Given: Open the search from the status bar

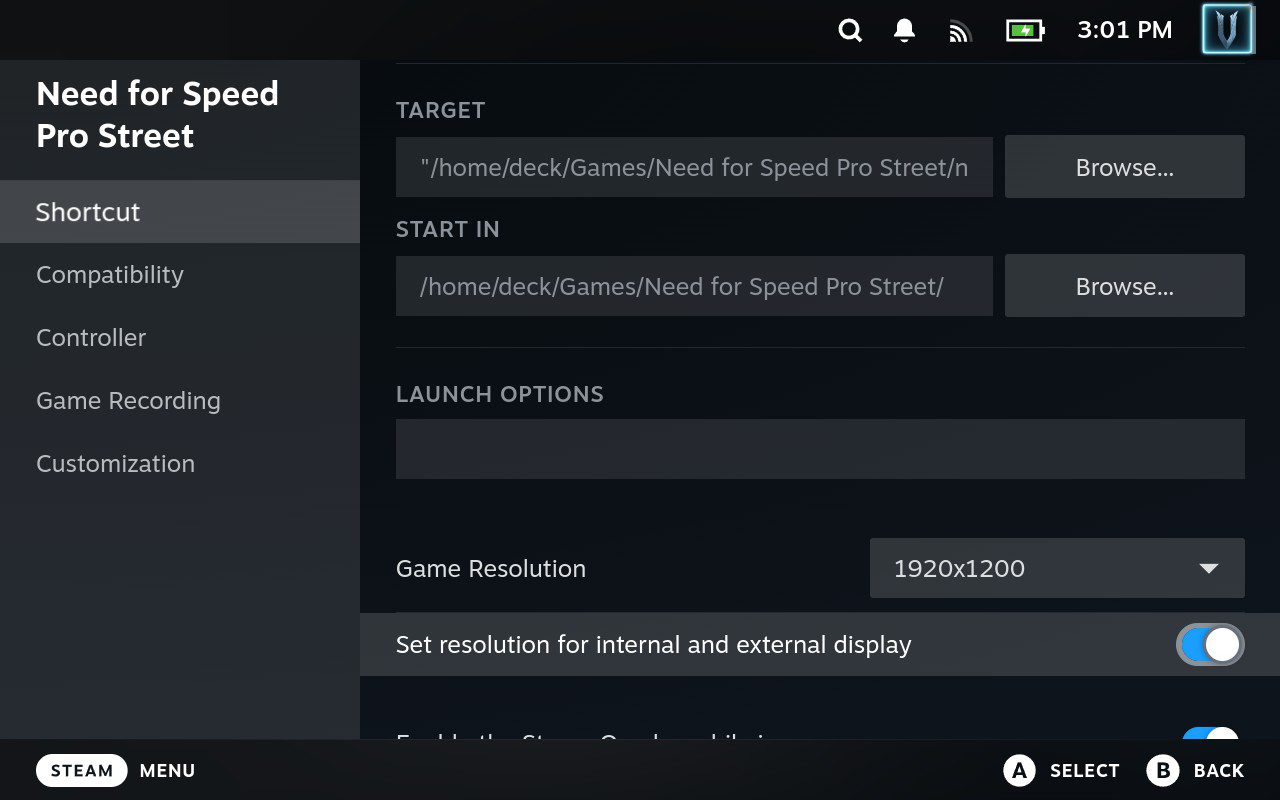Looking at the screenshot, I should pyautogui.click(x=849, y=30).
